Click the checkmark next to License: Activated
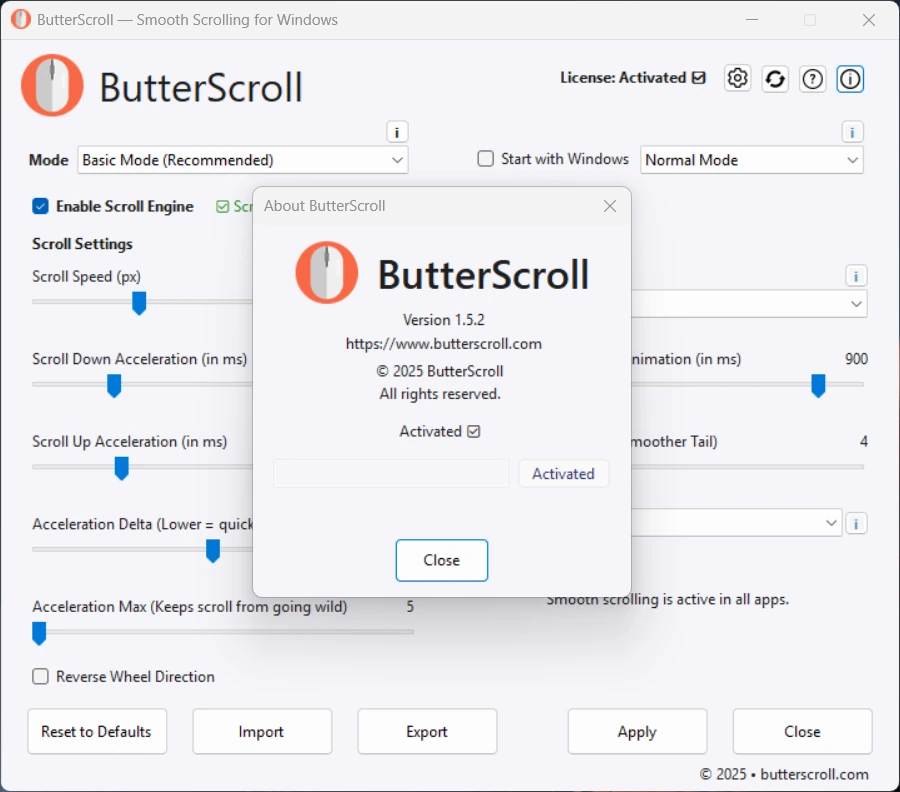Image resolution: width=900 pixels, height=792 pixels. pyautogui.click(x=699, y=77)
